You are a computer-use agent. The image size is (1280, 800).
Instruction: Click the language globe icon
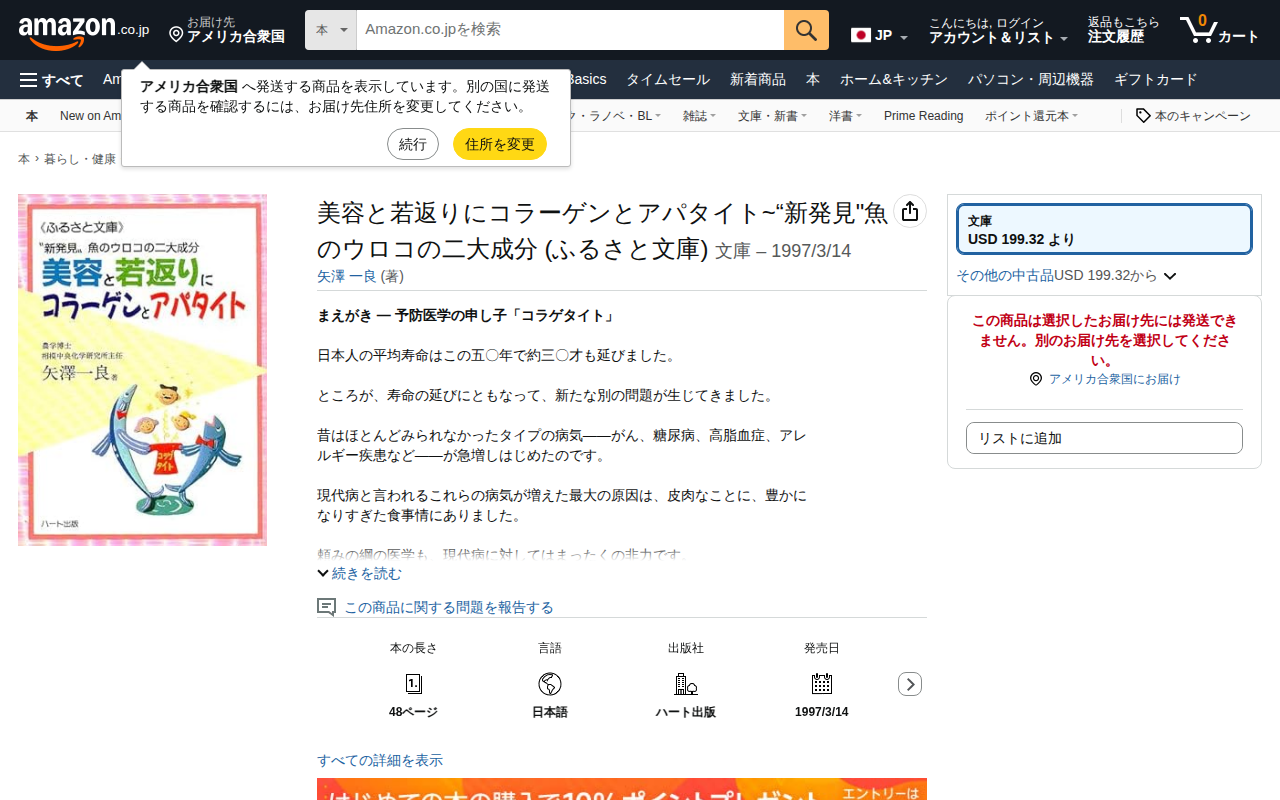pos(550,684)
